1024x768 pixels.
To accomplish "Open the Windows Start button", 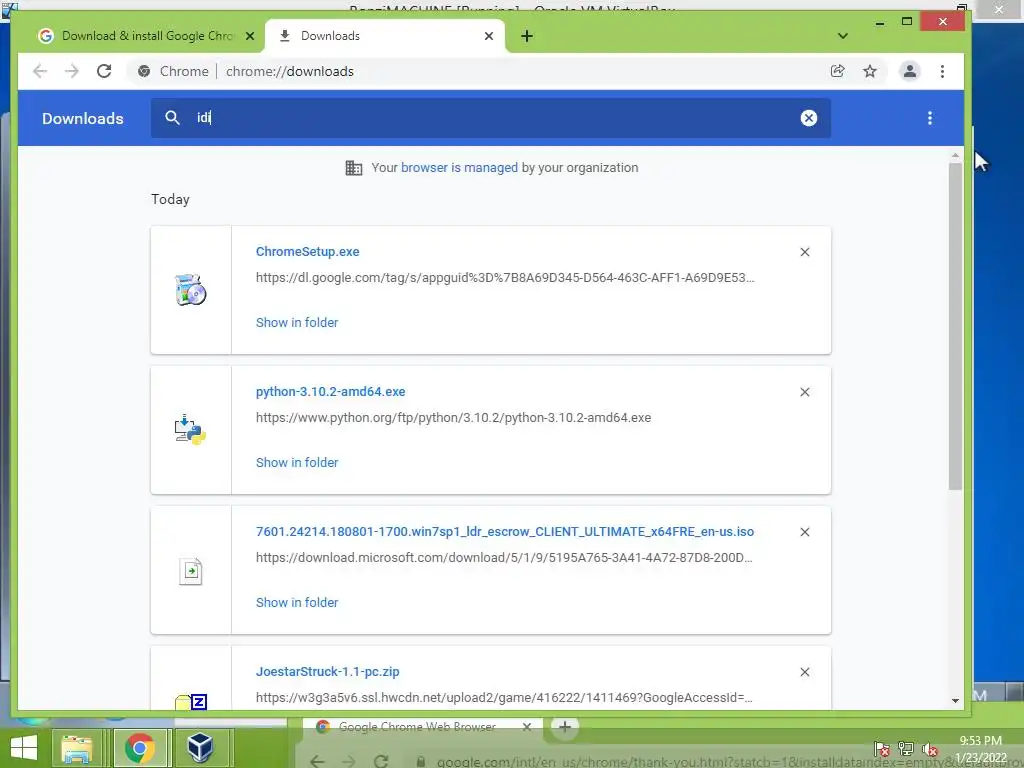I will pyautogui.click(x=24, y=748).
